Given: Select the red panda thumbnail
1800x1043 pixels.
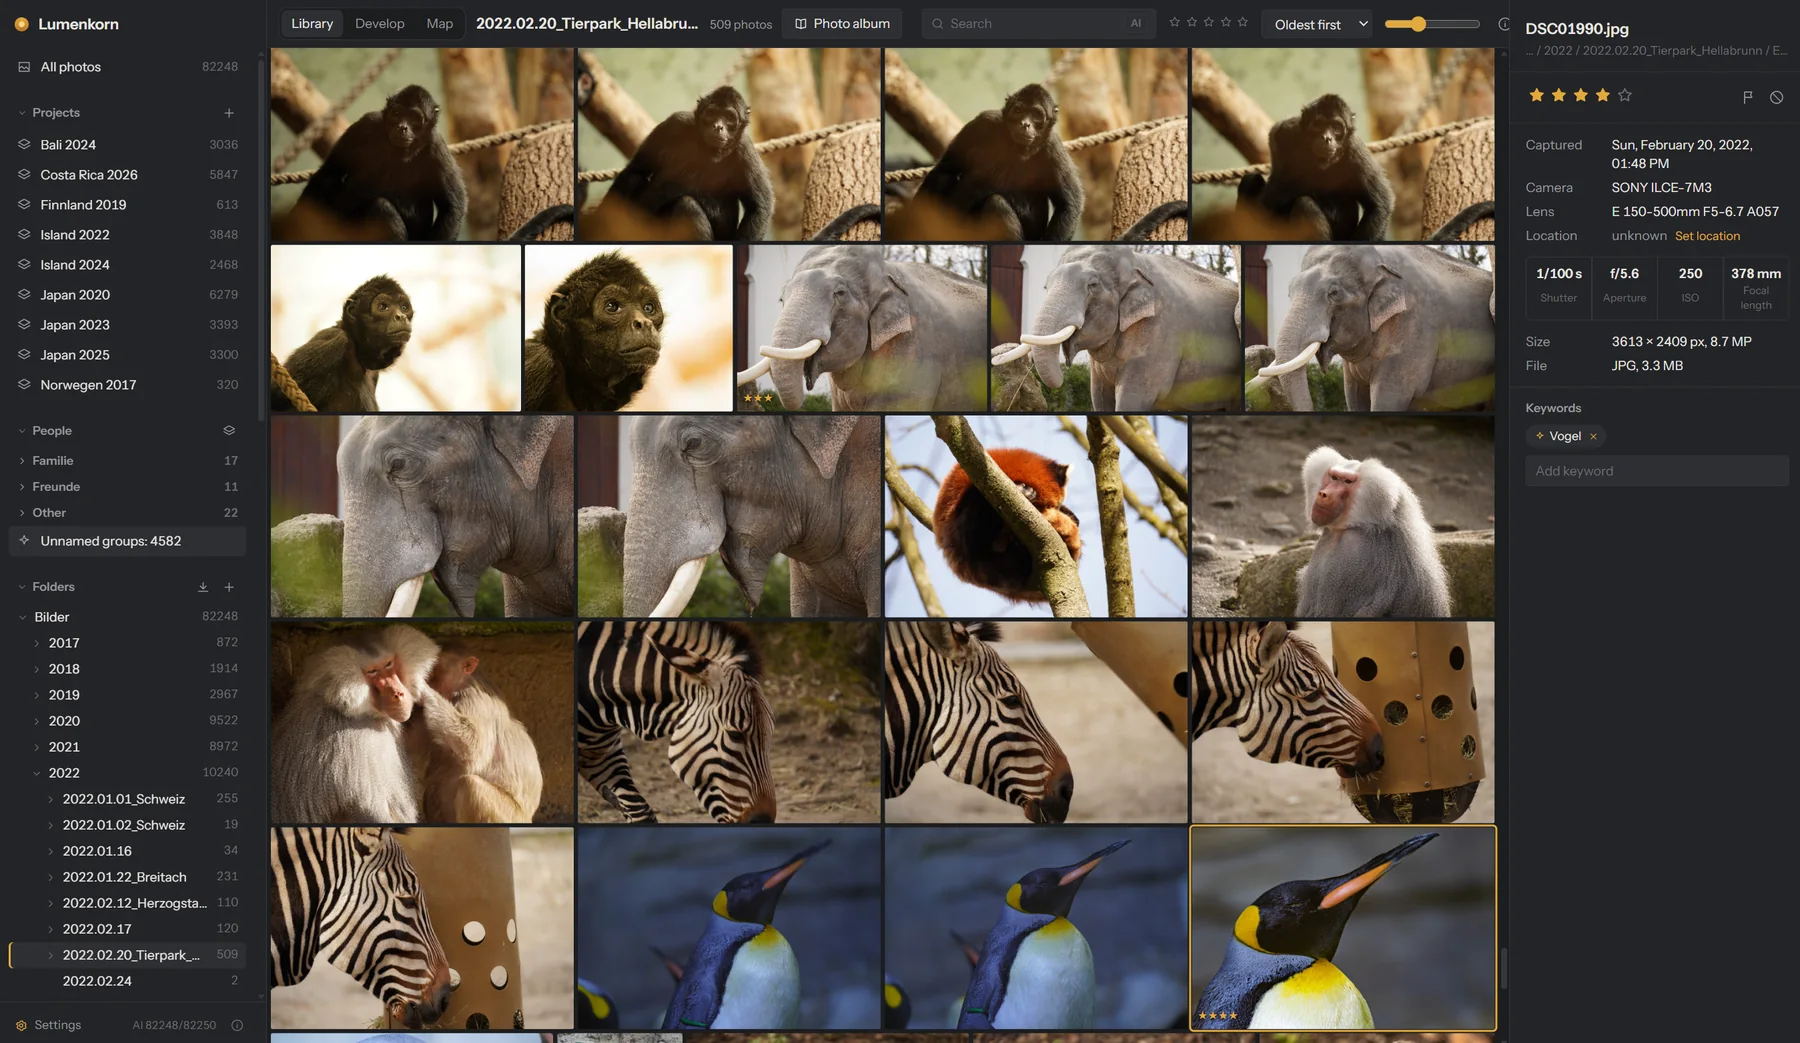Looking at the screenshot, I should pyautogui.click(x=1036, y=517).
